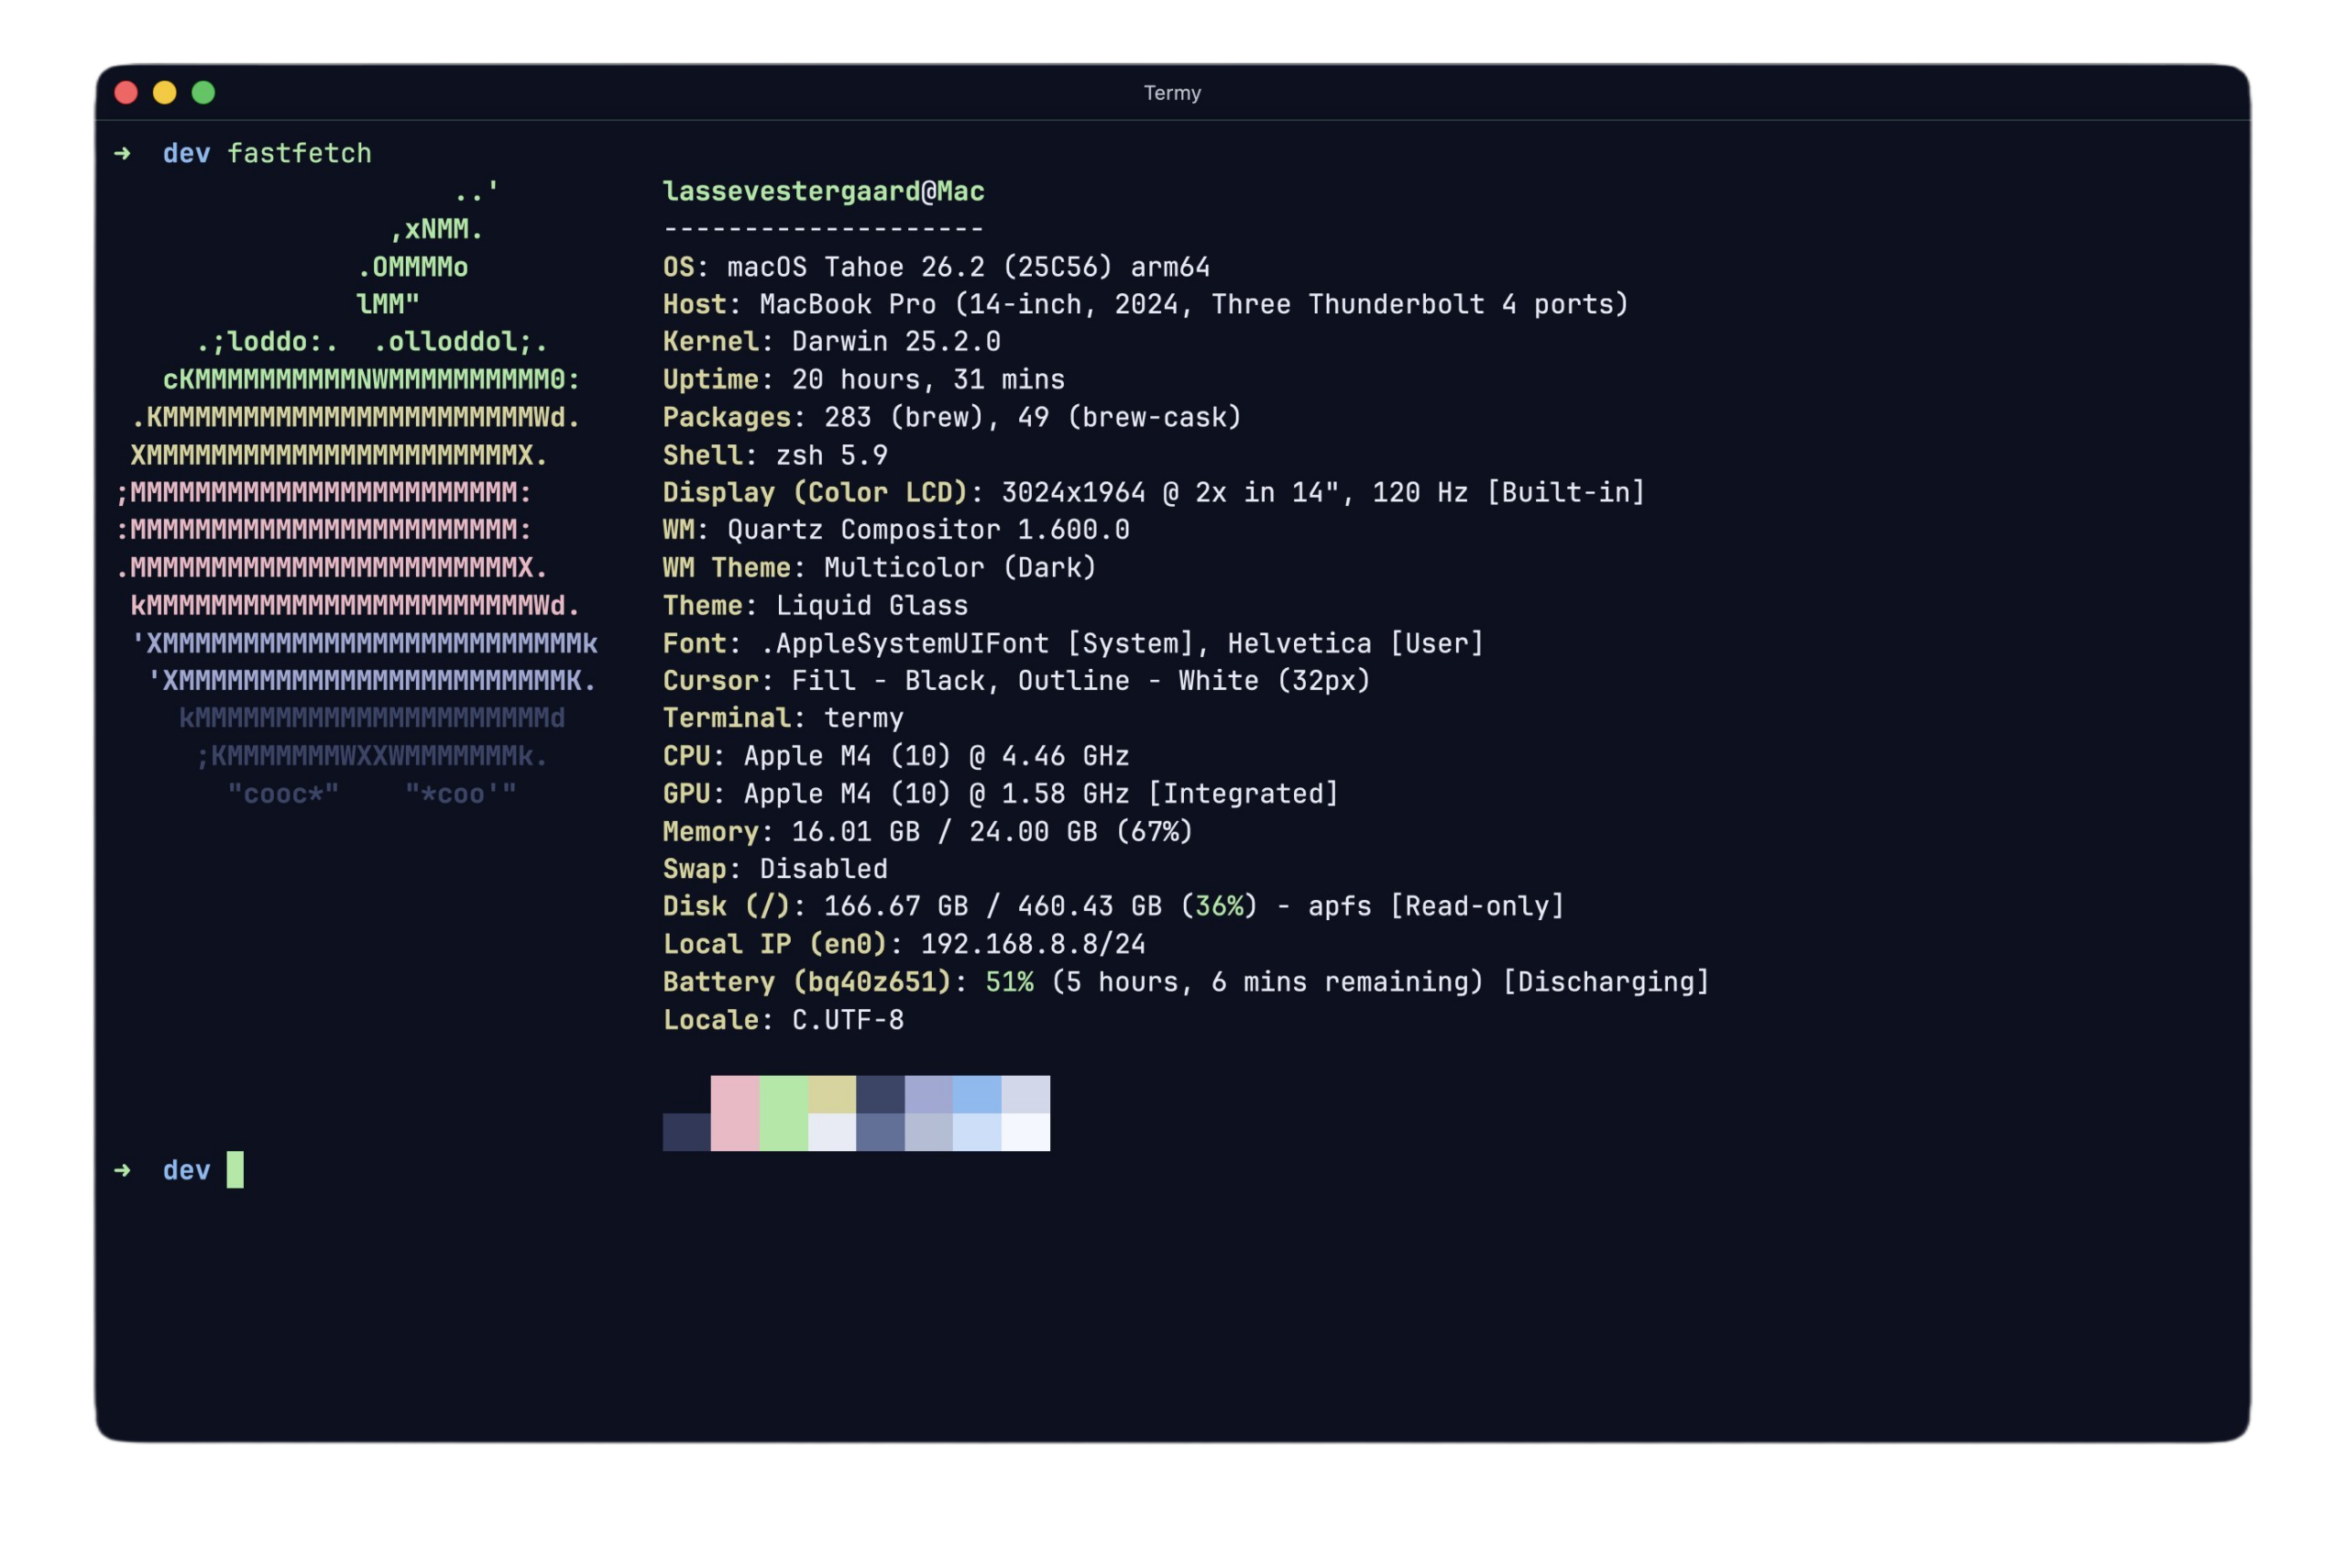Click the pink color block
This screenshot has height=1568, width=2346.
735,1113
